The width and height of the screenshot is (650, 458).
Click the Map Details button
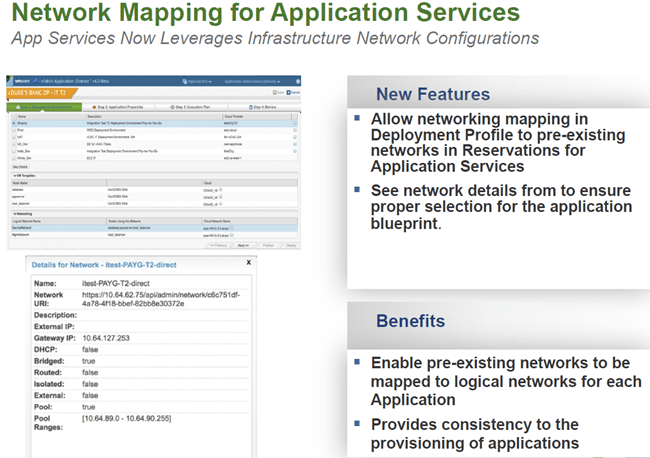(20, 165)
